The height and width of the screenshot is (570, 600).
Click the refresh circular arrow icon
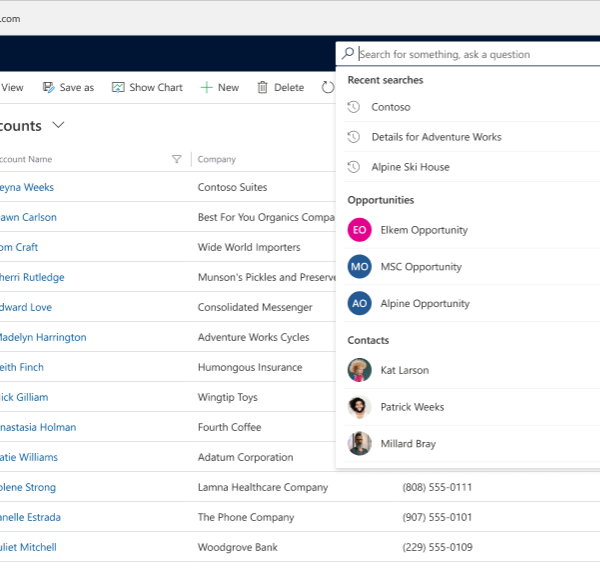(x=328, y=88)
